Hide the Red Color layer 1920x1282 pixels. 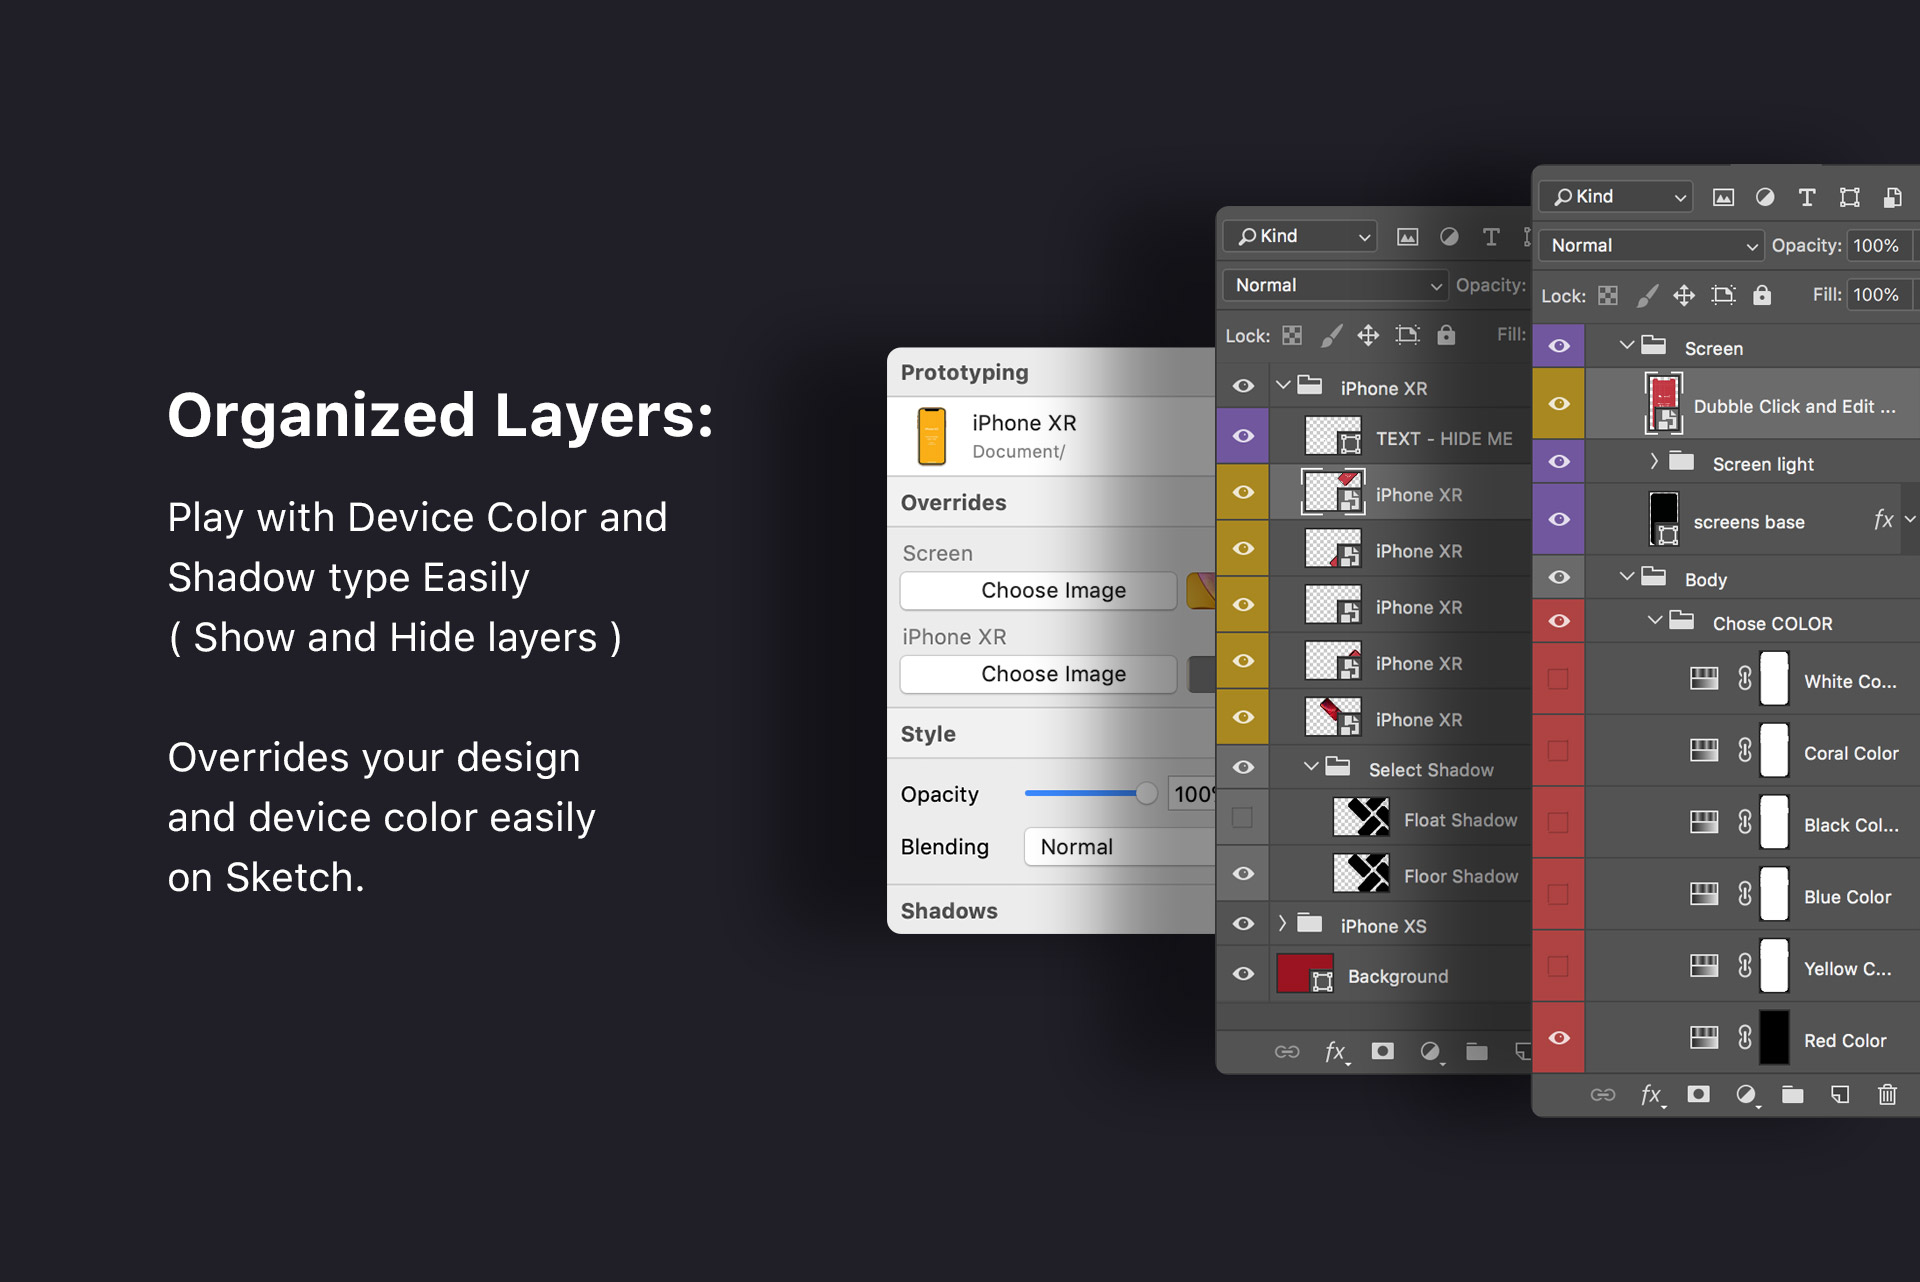pos(1558,1037)
